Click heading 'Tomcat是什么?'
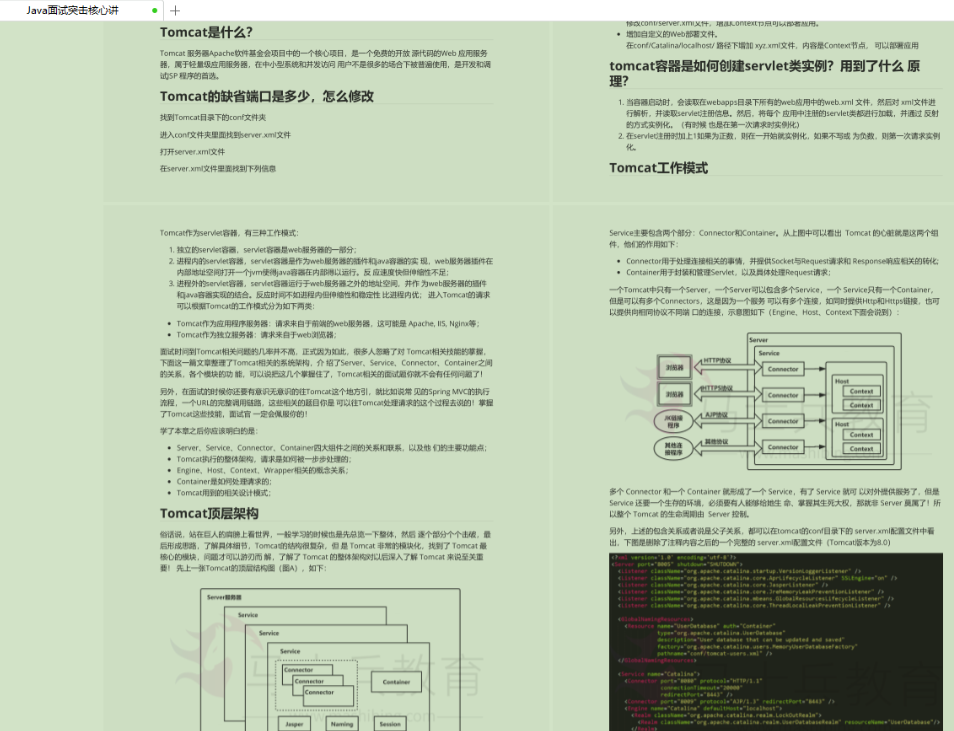 [206, 32]
